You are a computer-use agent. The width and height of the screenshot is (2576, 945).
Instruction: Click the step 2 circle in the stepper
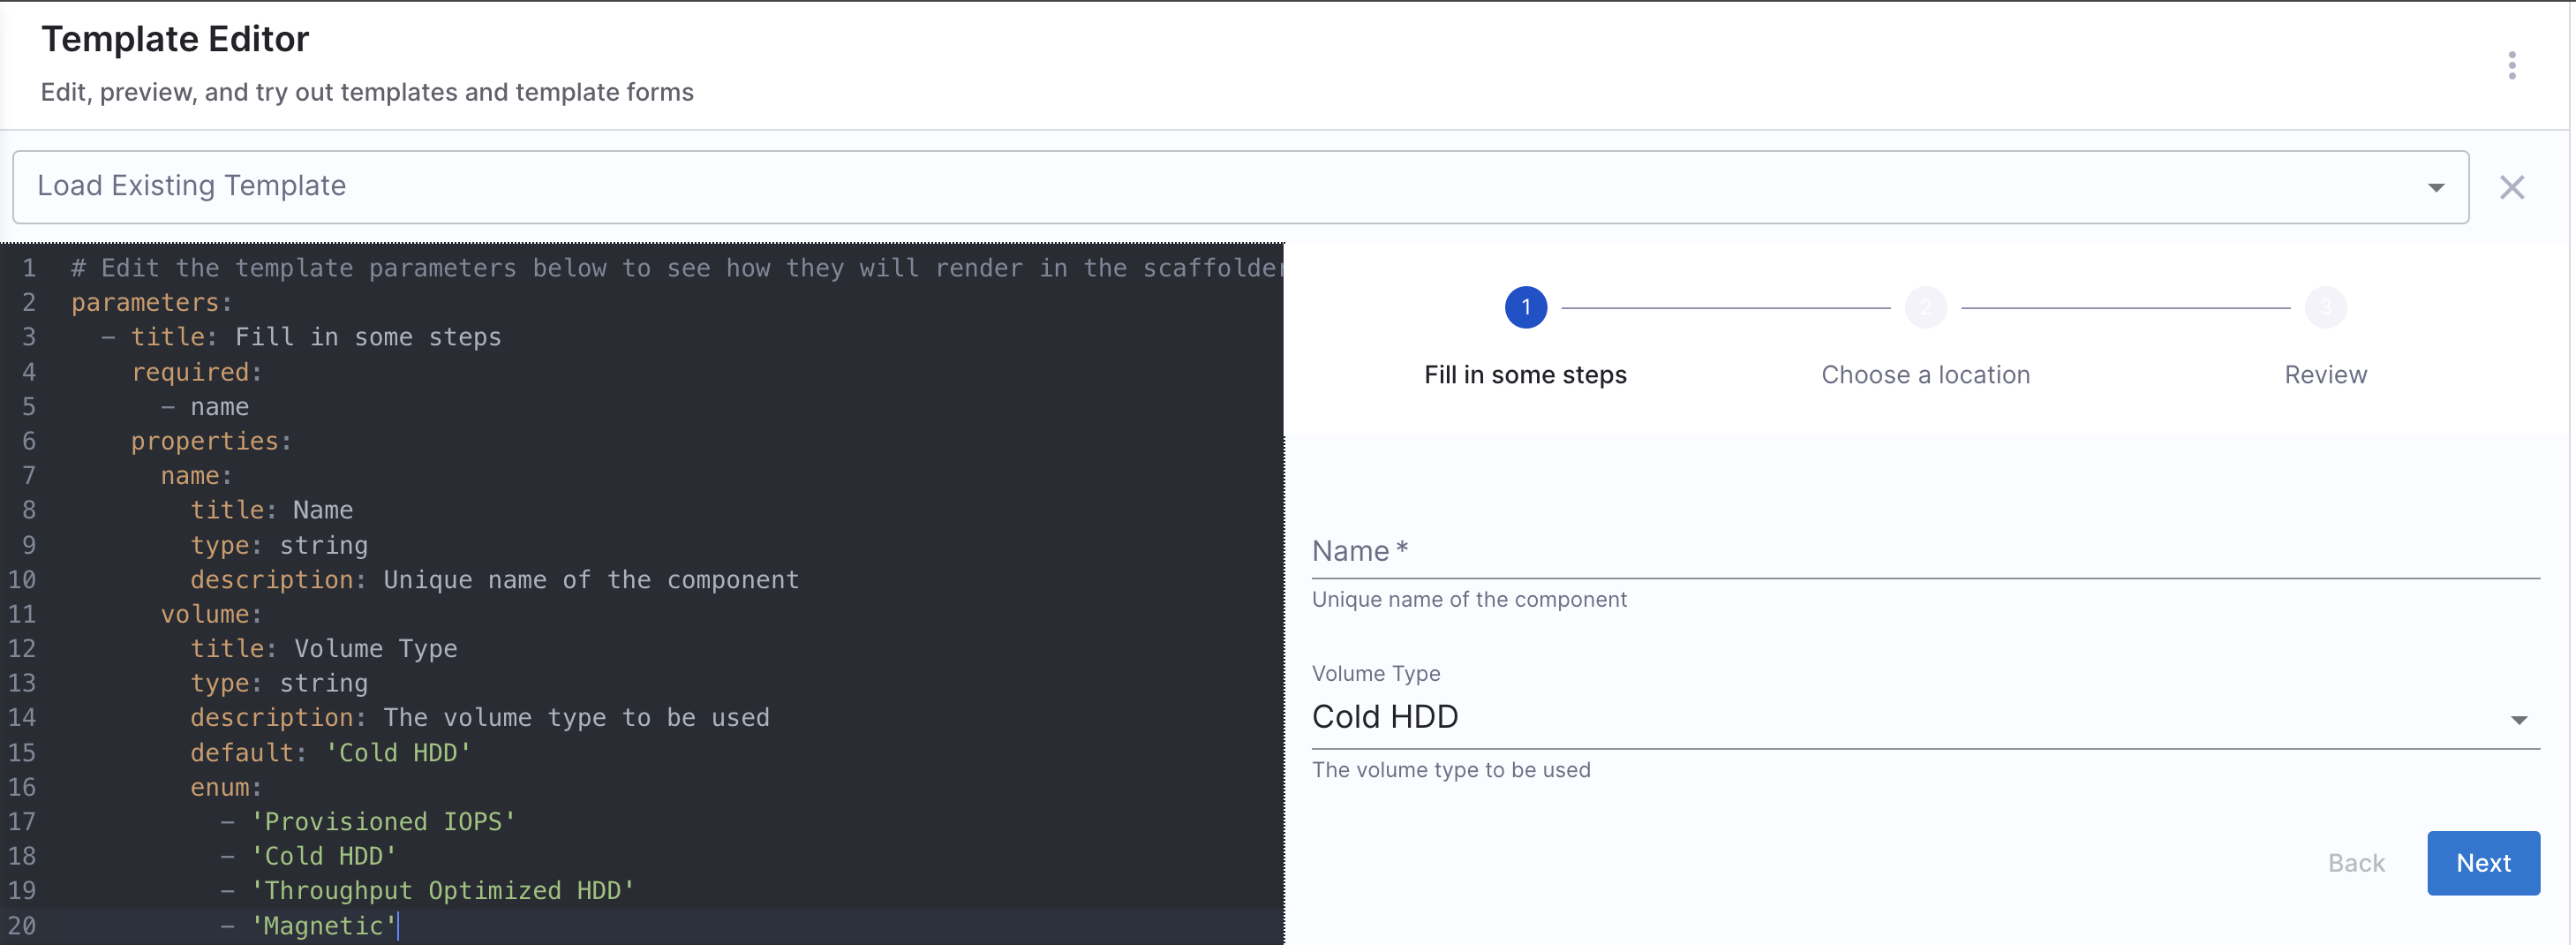[x=1925, y=307]
